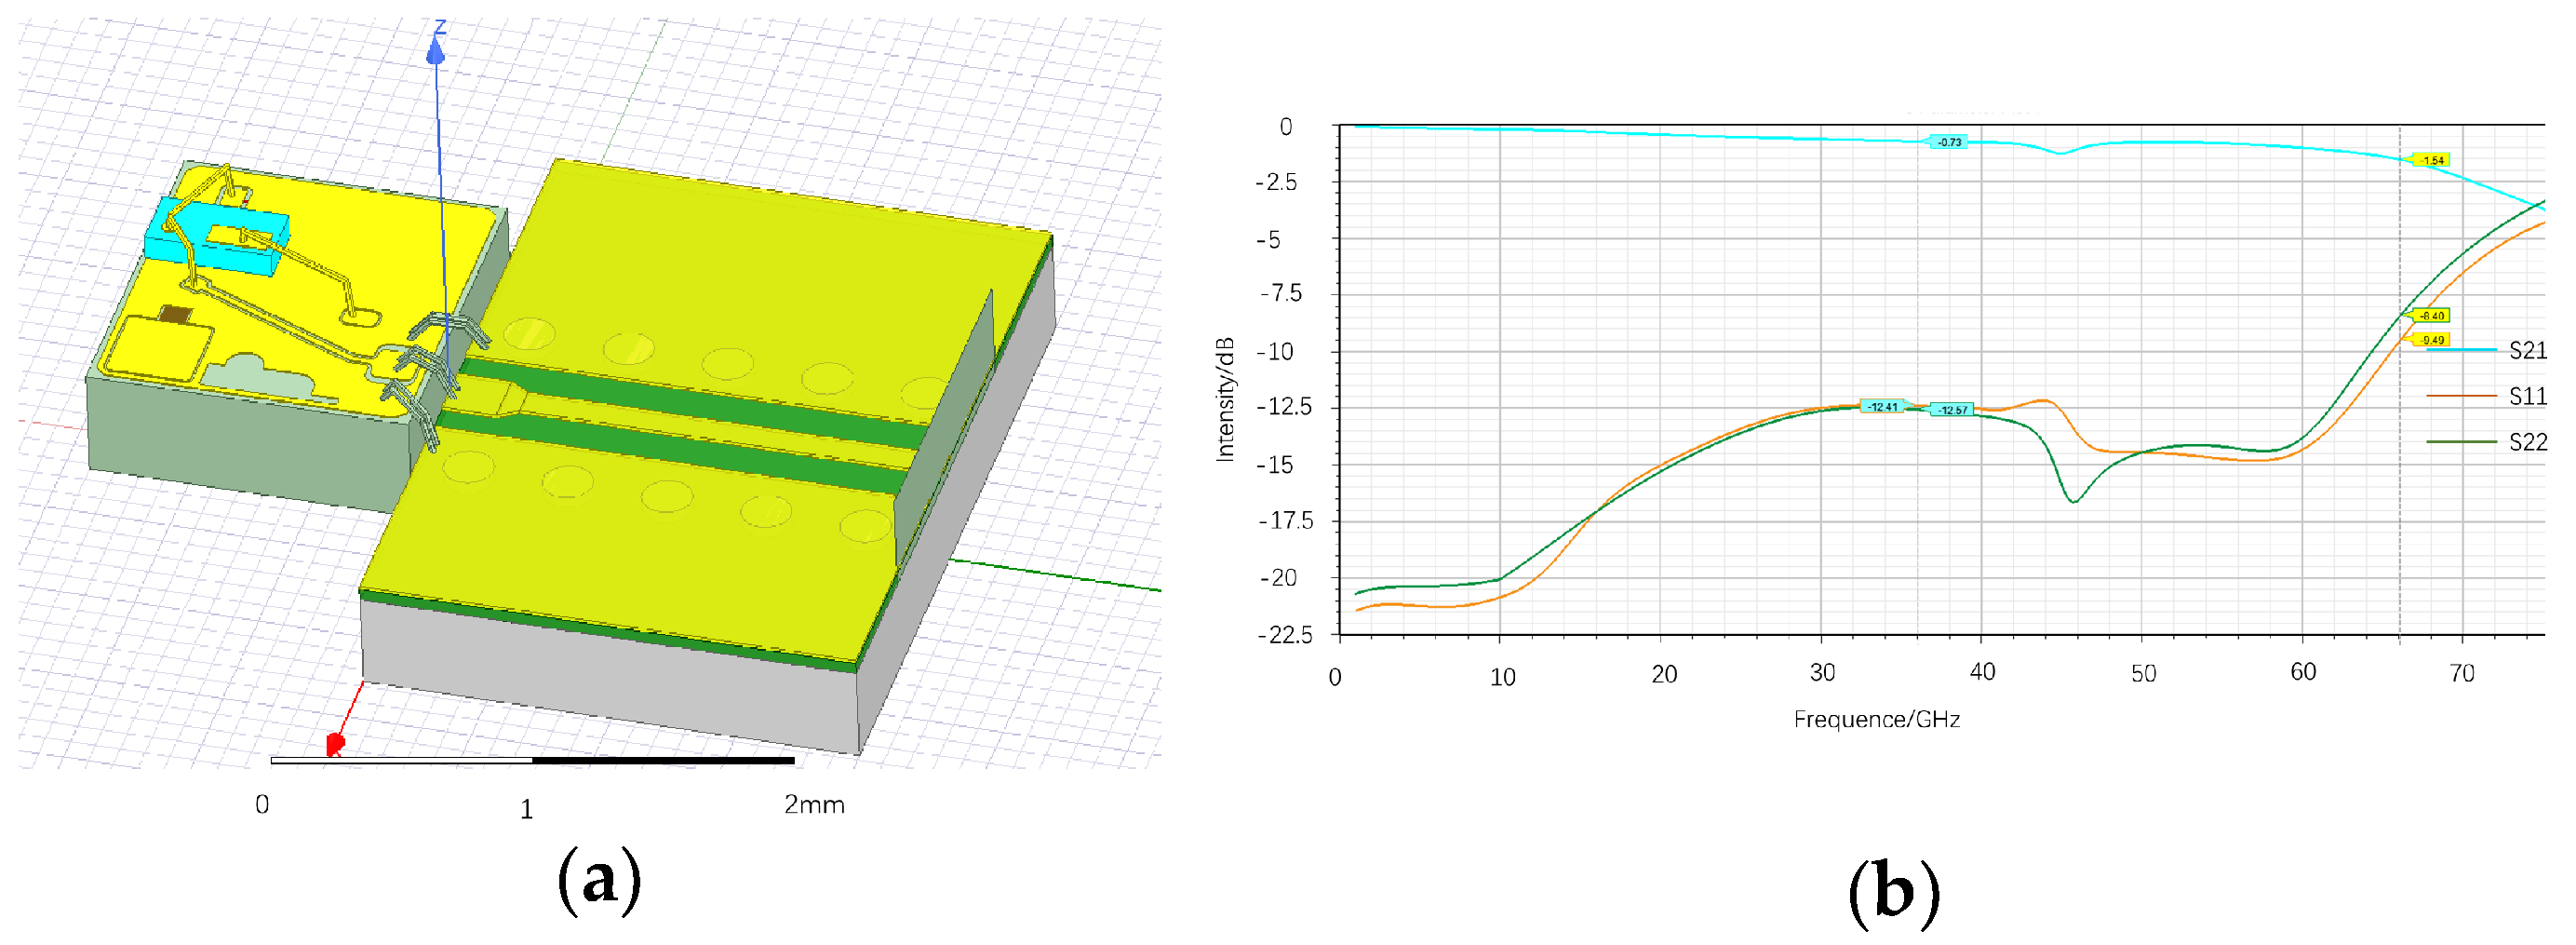Click the yellow -1.54 data marker
Image resolution: width=2576 pixels, height=945 pixels.
[x=2432, y=160]
